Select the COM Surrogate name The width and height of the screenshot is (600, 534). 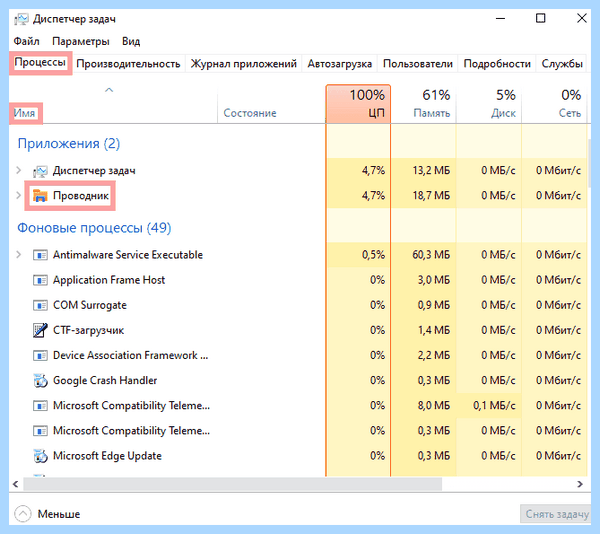click(x=90, y=305)
